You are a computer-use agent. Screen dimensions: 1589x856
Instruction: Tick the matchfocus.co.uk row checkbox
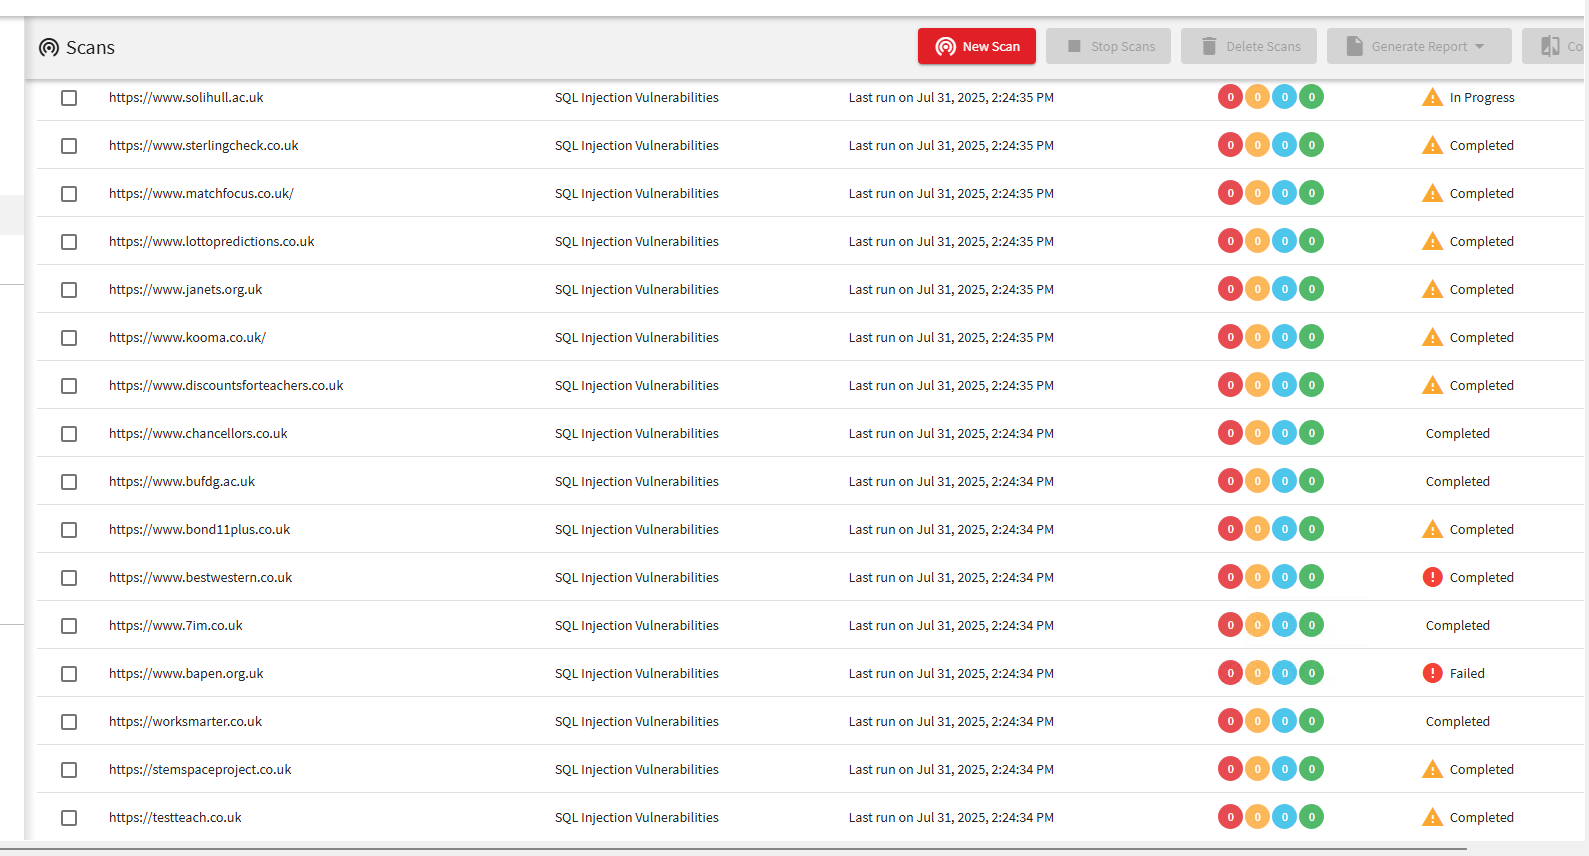tap(69, 194)
